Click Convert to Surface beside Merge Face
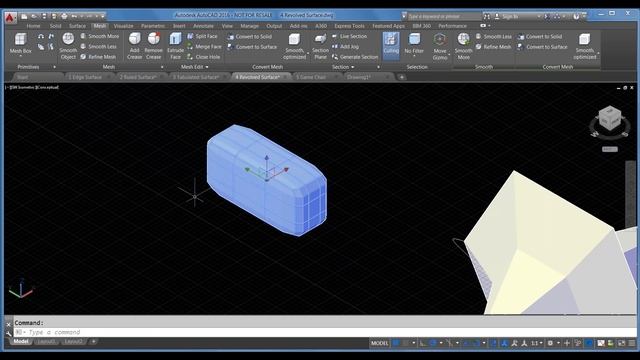 coord(252,47)
